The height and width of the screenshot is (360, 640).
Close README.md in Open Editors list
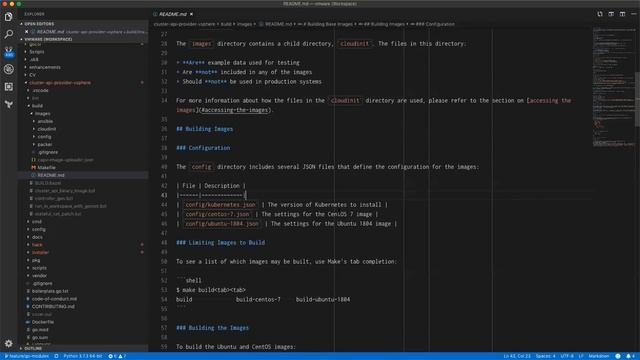(x=27, y=31)
